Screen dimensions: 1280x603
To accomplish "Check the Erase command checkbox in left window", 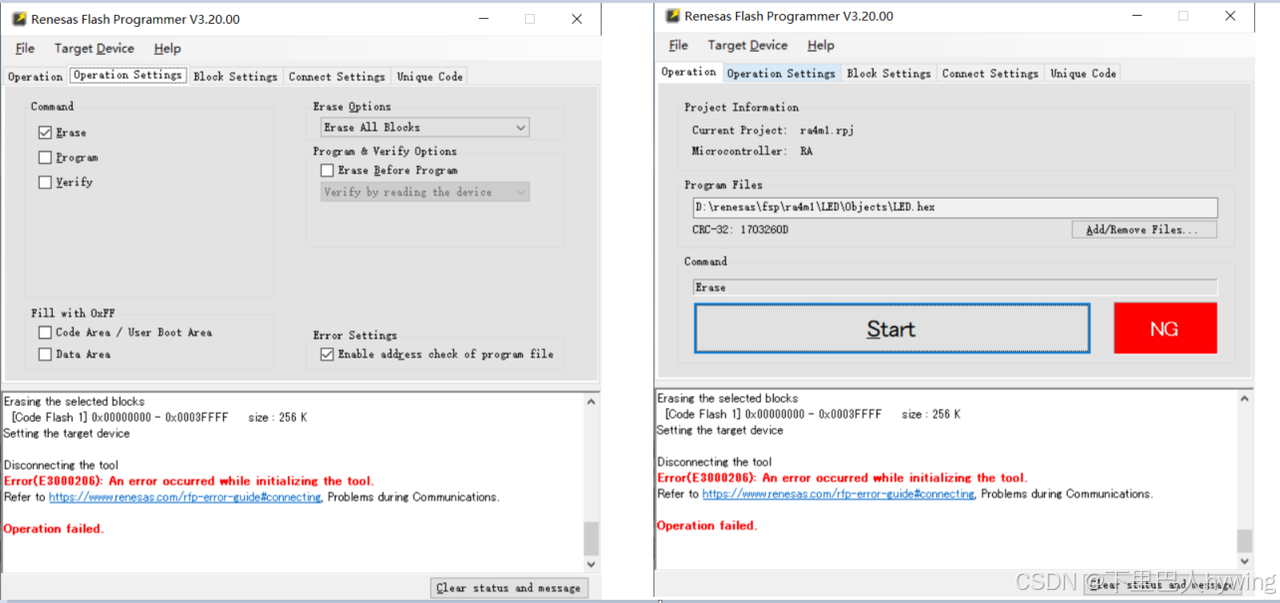I will tap(45, 132).
